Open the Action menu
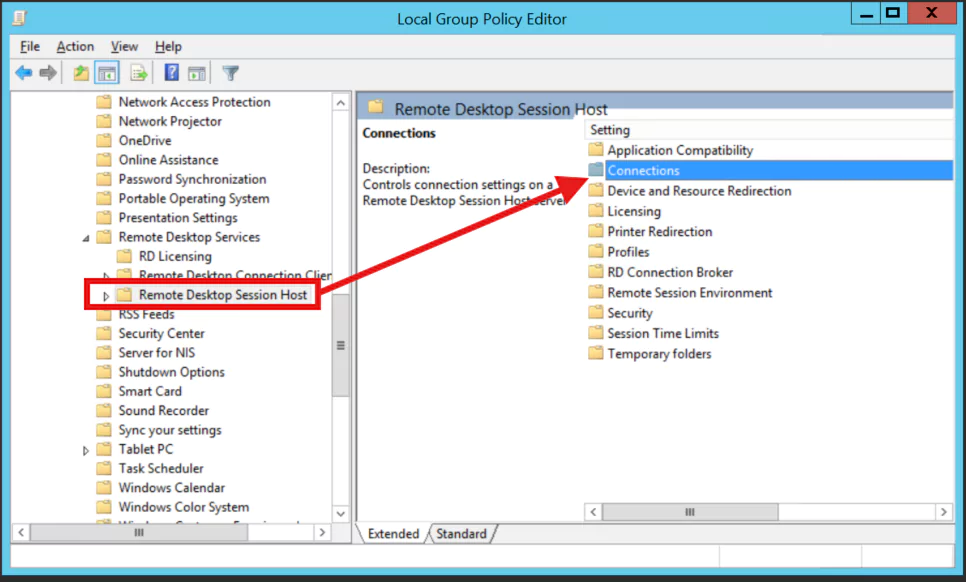Image resolution: width=966 pixels, height=582 pixels. click(x=75, y=46)
